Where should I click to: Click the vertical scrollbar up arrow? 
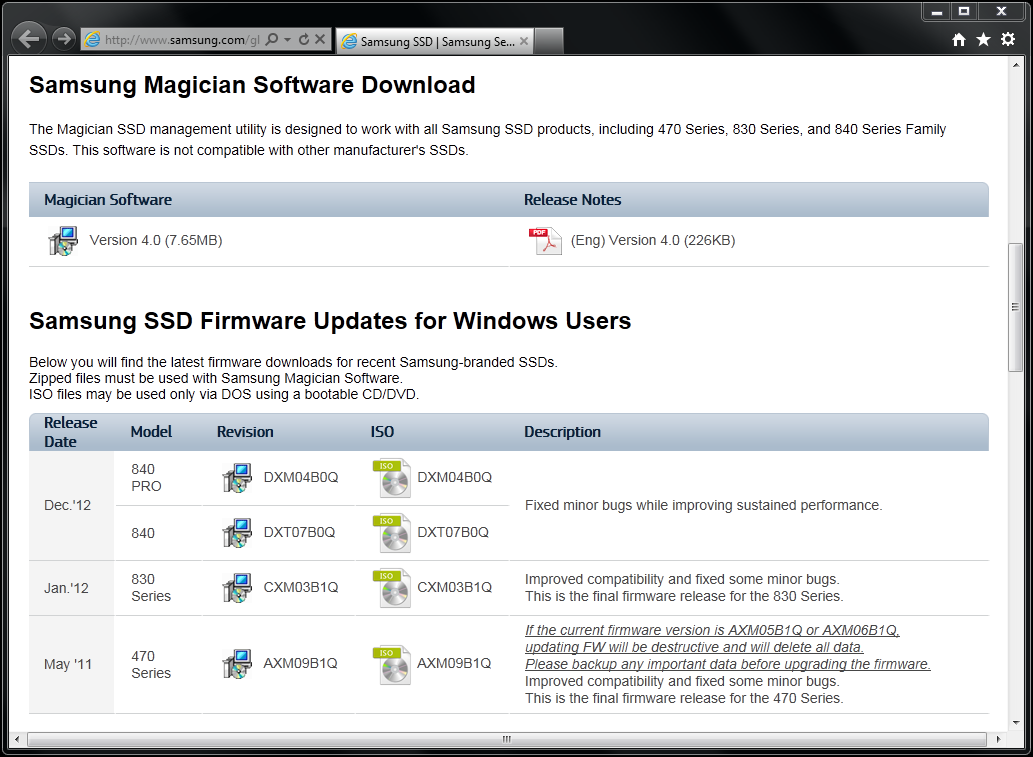[x=1015, y=65]
